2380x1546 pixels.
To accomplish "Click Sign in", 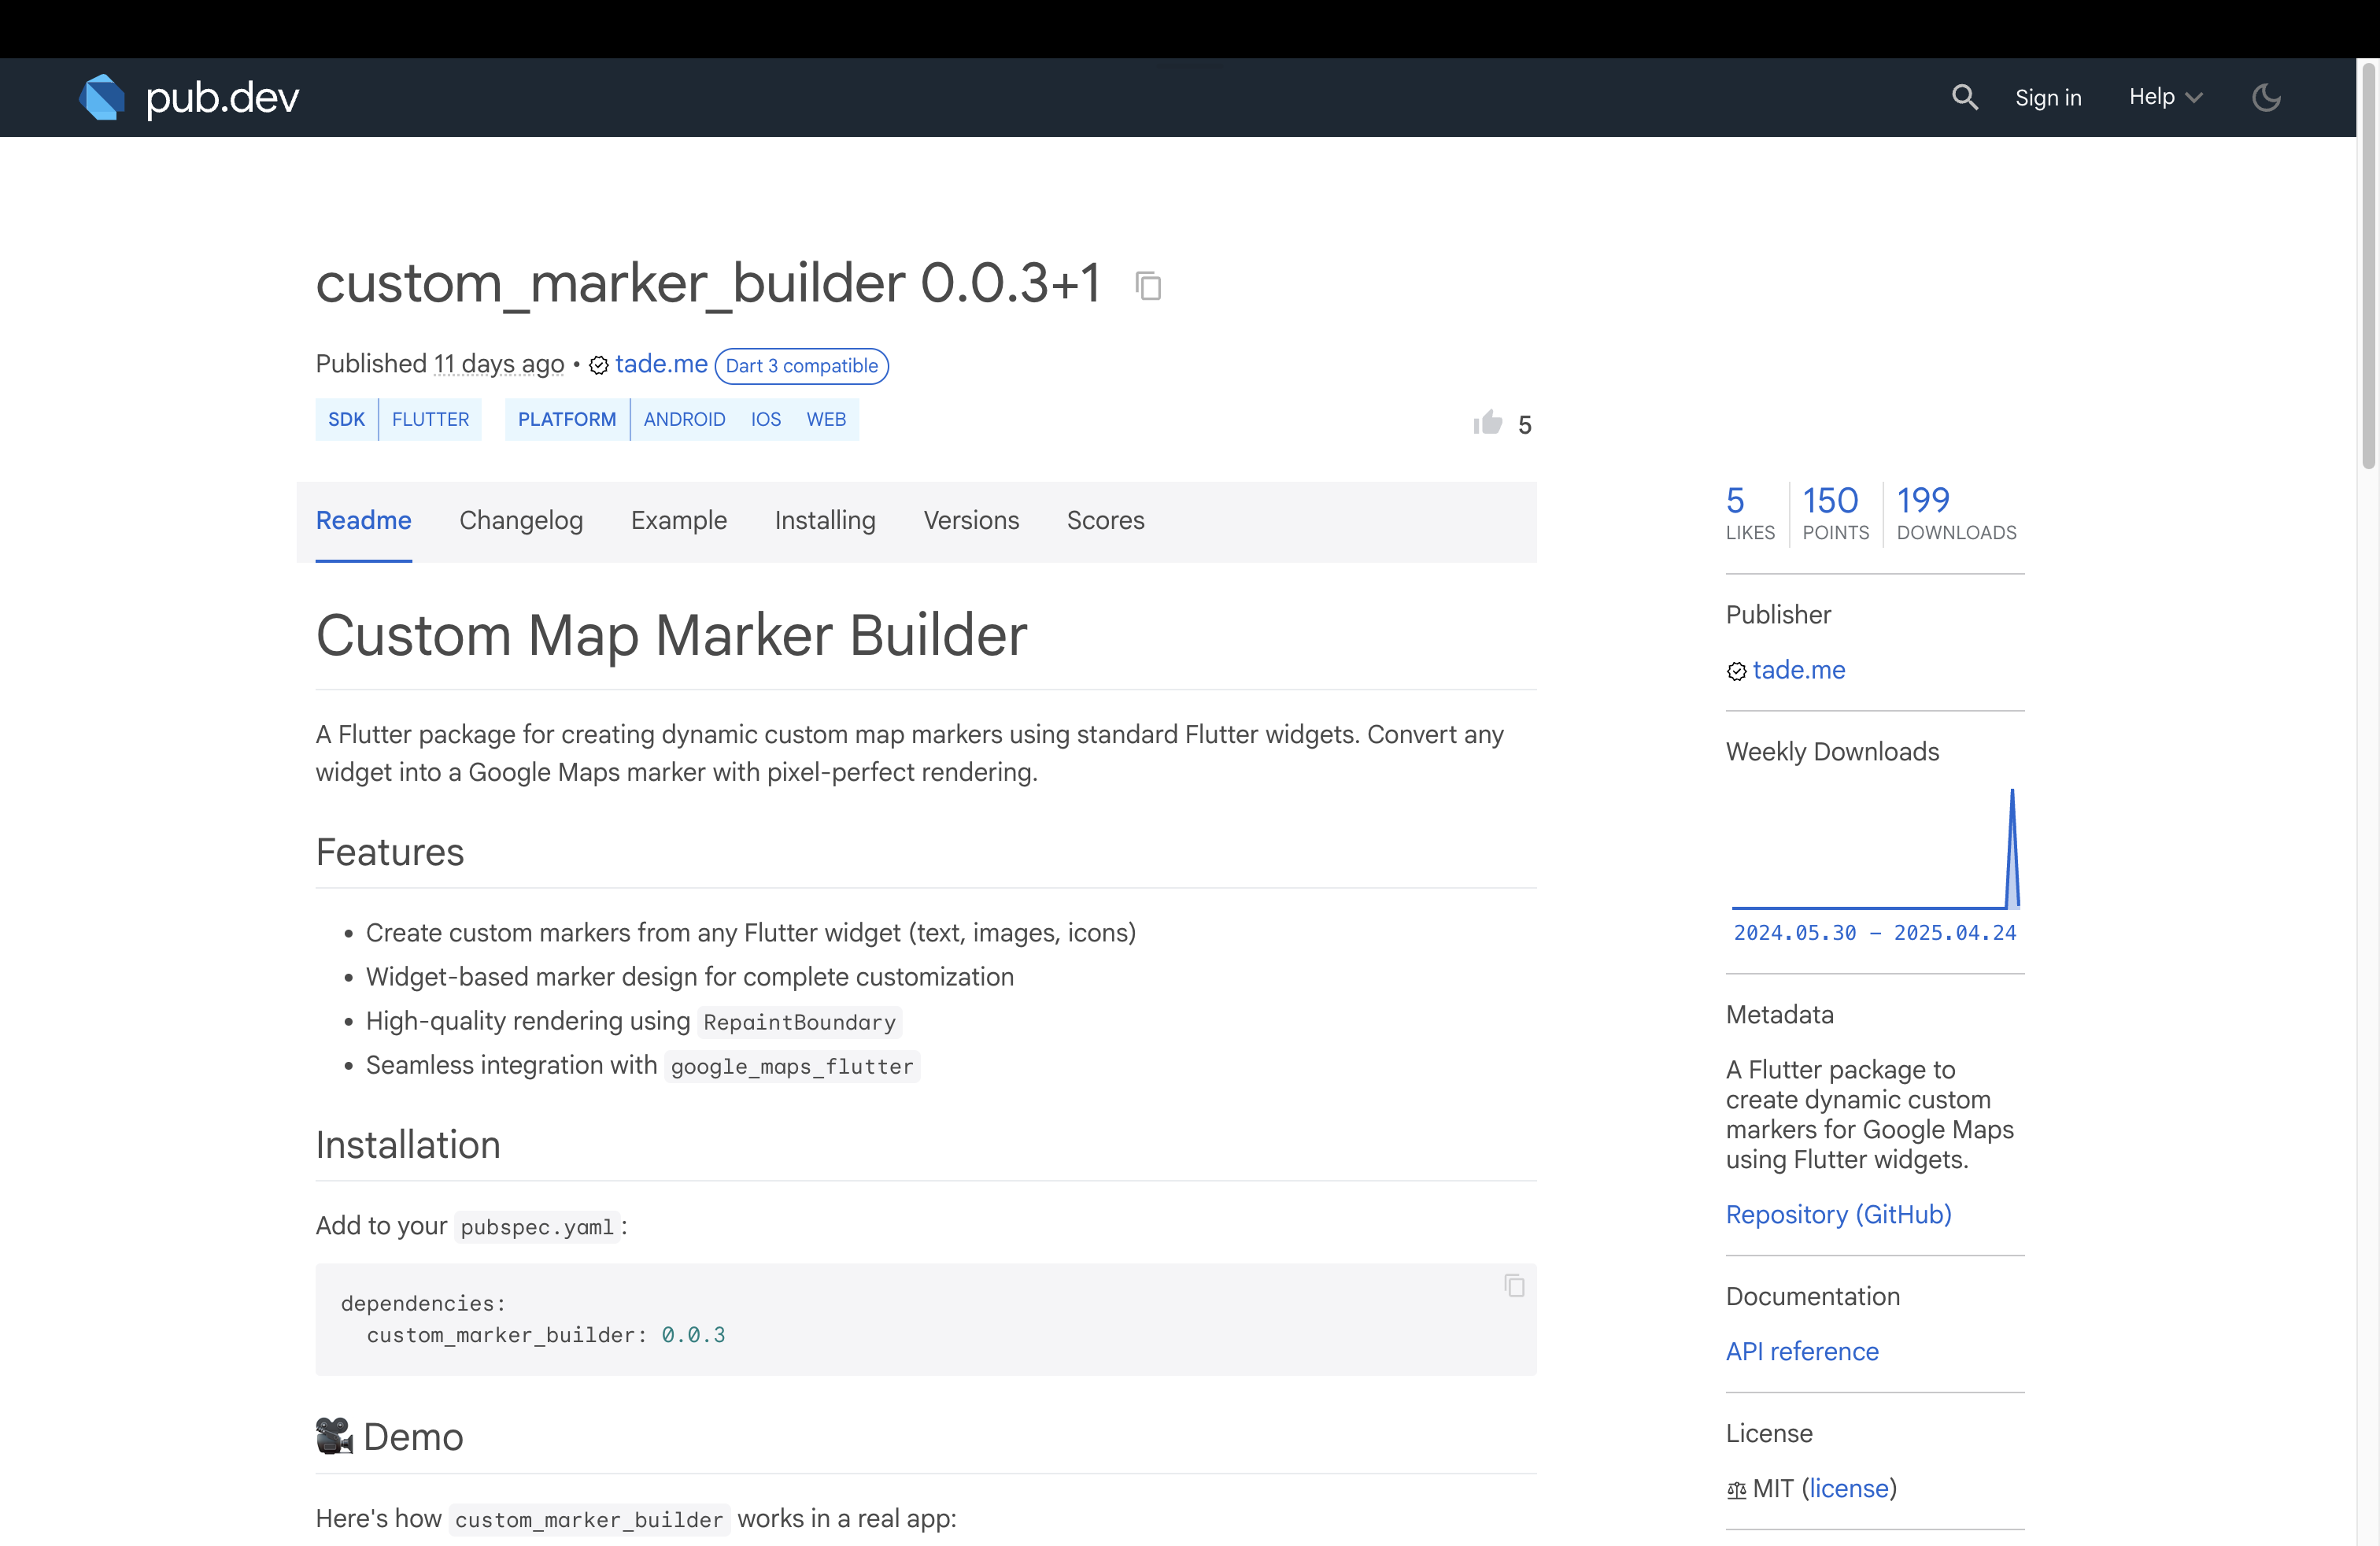I will [x=2047, y=97].
